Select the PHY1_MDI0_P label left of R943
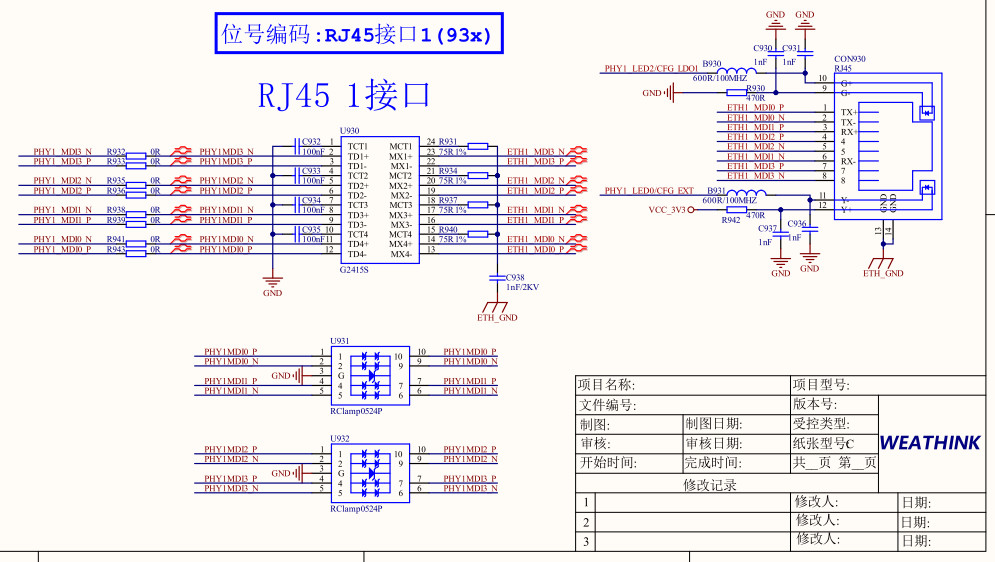The height and width of the screenshot is (562, 995). pos(62,249)
